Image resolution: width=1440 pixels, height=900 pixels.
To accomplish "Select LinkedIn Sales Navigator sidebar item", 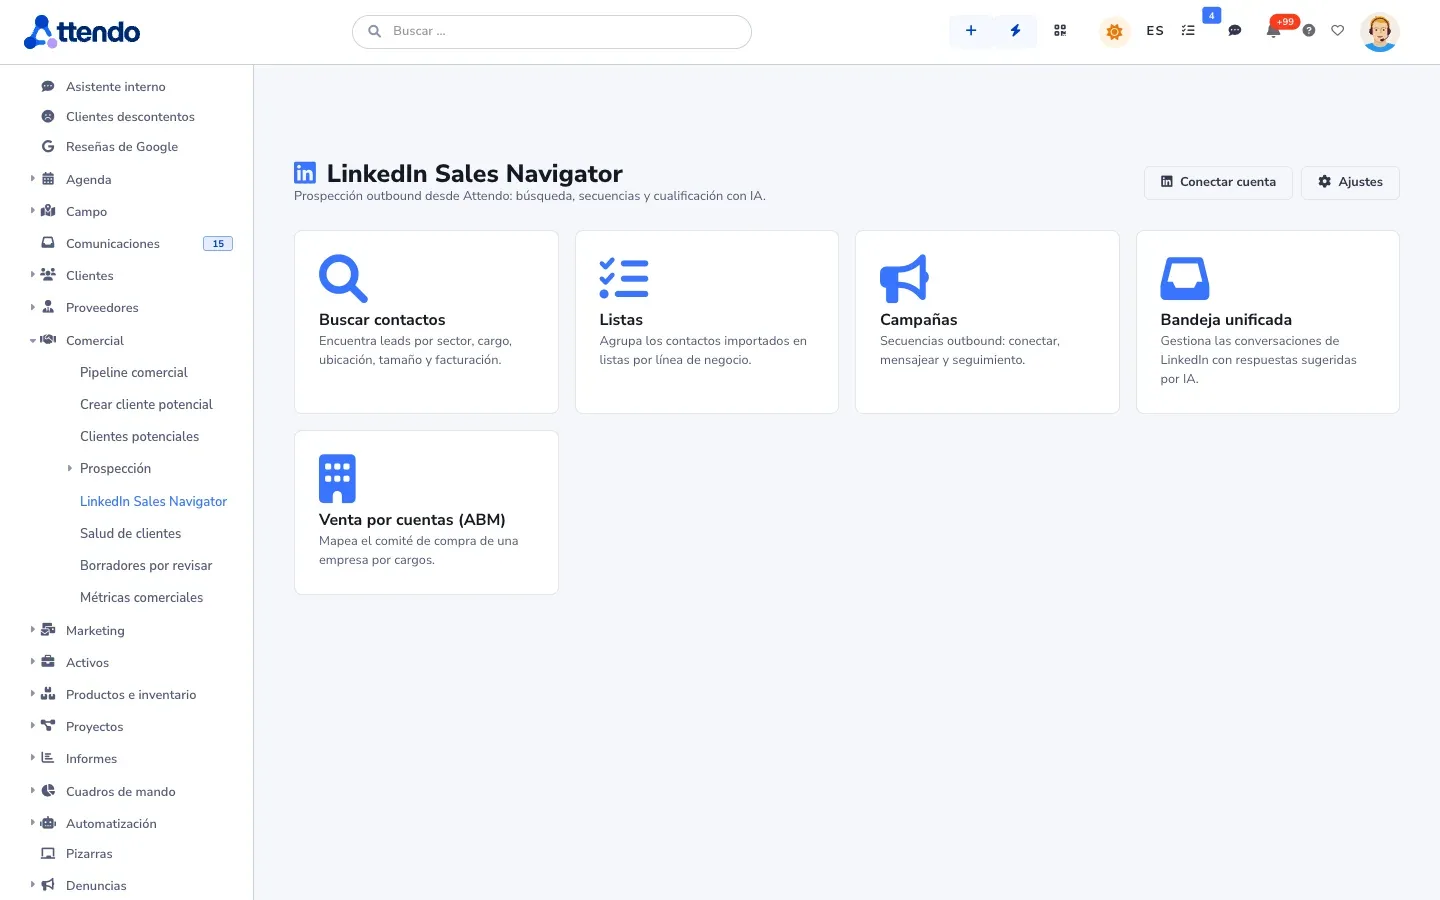I will 153,501.
